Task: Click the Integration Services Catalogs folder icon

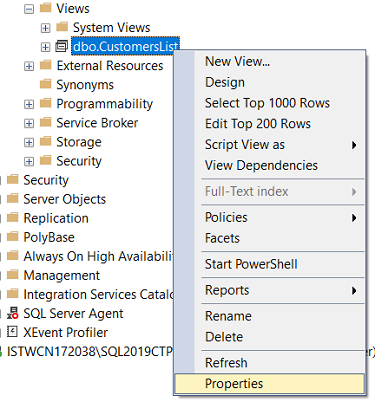Action: coord(13,293)
